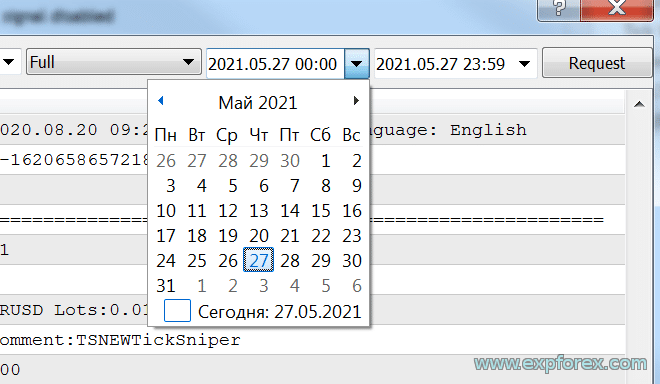This screenshot has width=660, height=384.
Task: Click the help question mark button
Action: pyautogui.click(x=559, y=9)
